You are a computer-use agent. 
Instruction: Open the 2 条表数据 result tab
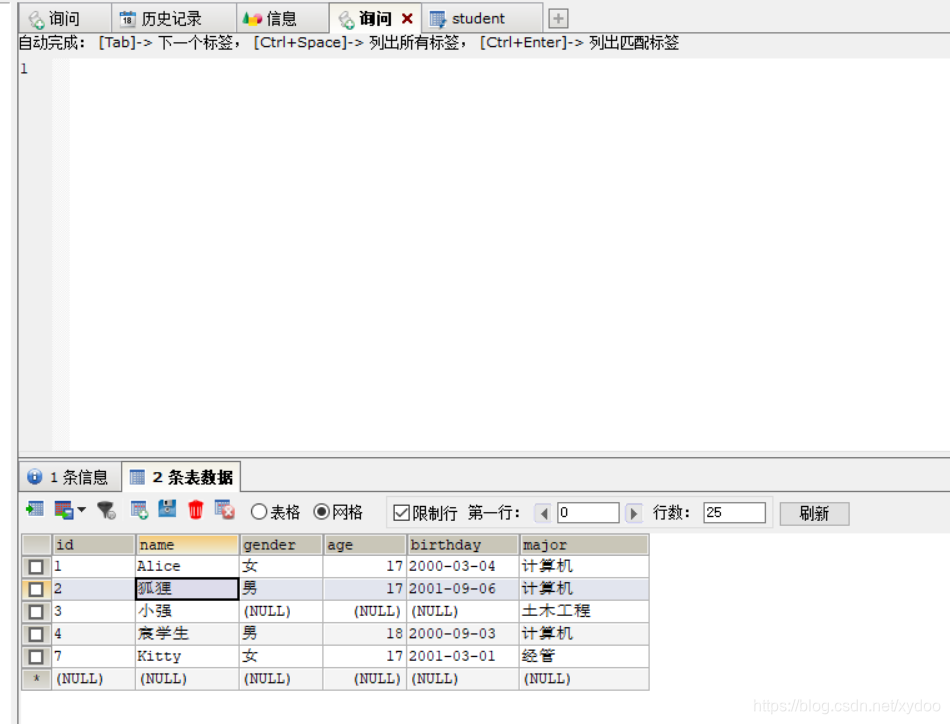182,477
